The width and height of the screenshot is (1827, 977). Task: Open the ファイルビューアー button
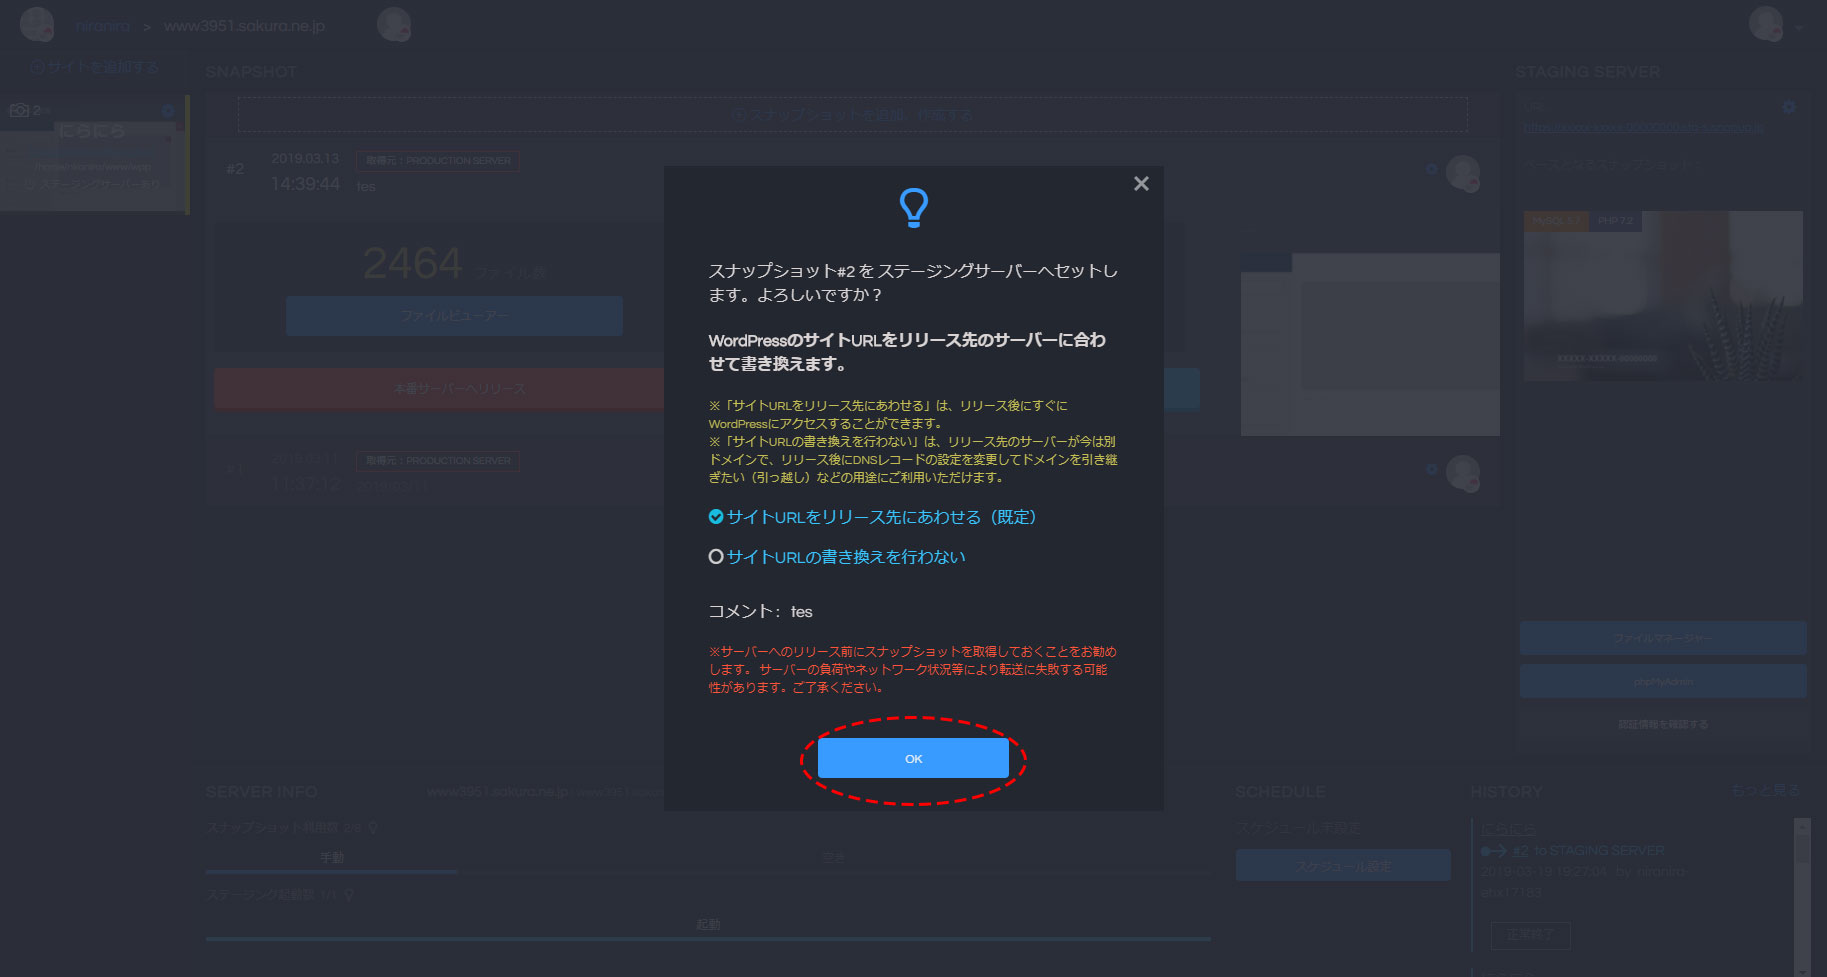(454, 316)
